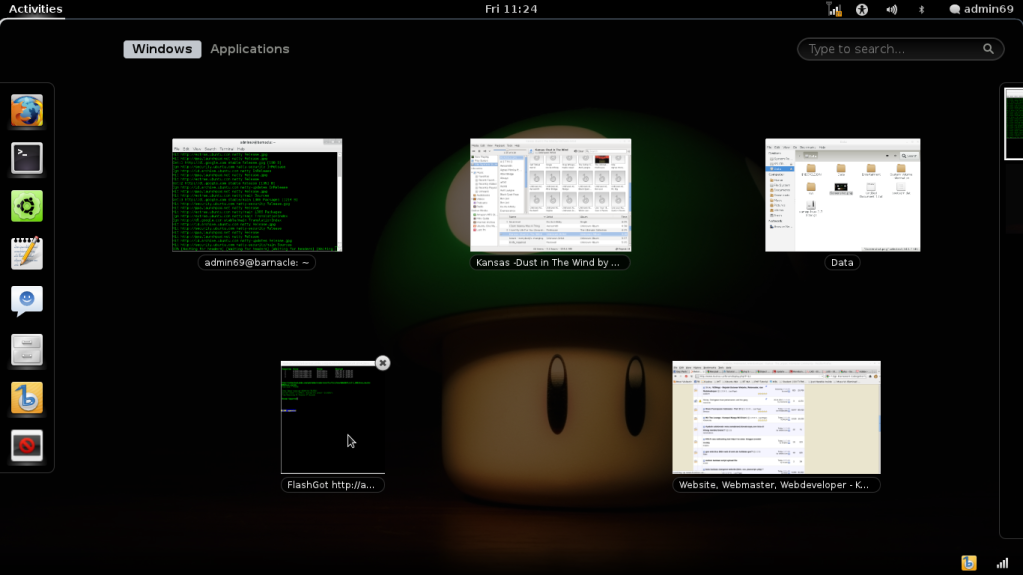Select the Website, Webmaster, Webdeveloper browser thumbnail
1023x575 pixels.
pos(776,418)
